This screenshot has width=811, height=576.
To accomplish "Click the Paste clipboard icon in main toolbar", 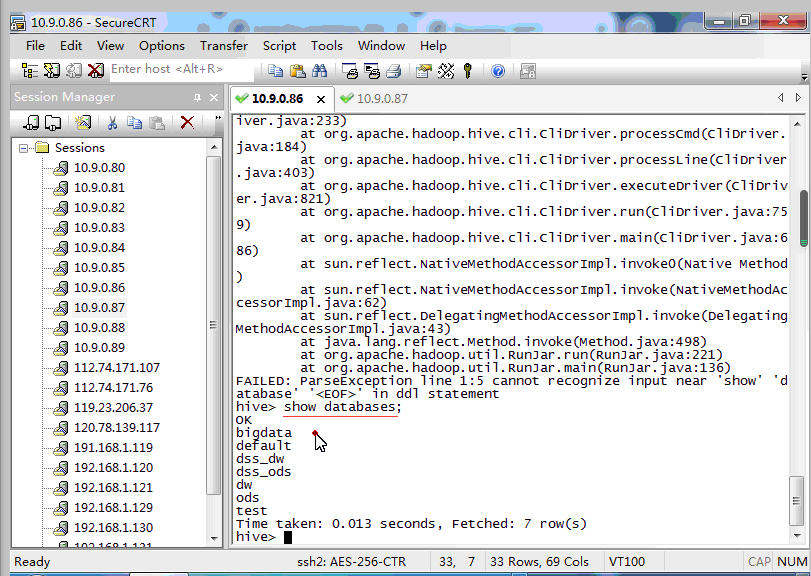I will pos(298,70).
